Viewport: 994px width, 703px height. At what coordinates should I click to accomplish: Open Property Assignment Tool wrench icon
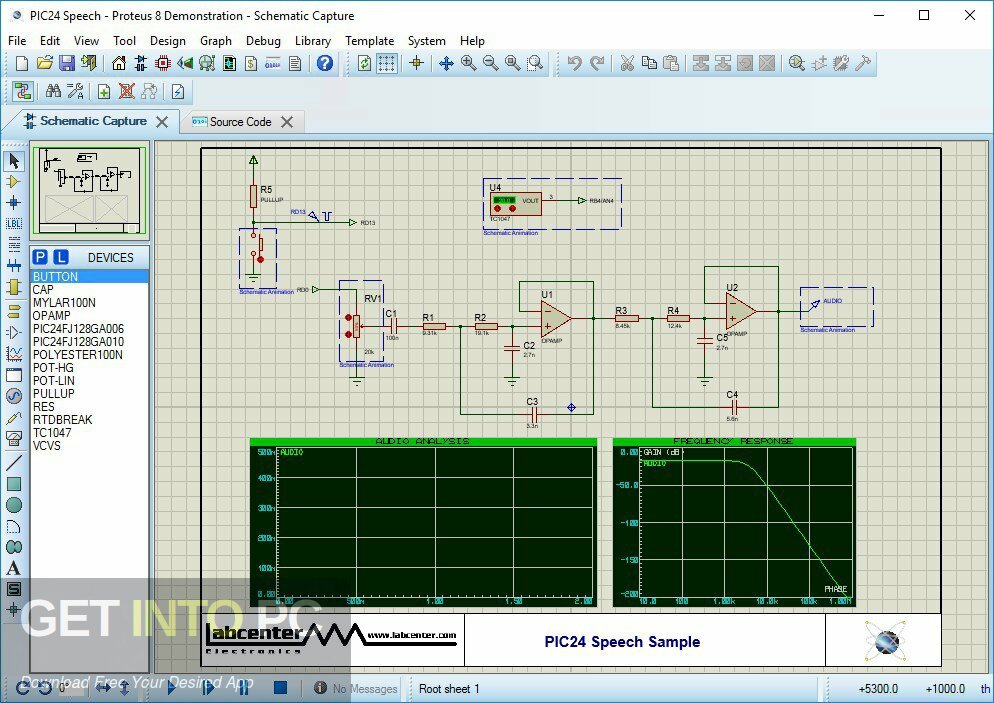point(75,92)
